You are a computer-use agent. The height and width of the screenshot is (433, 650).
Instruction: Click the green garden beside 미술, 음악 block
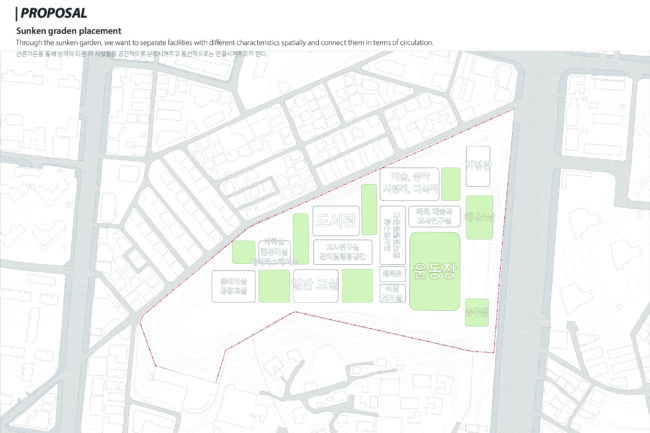coord(451,183)
